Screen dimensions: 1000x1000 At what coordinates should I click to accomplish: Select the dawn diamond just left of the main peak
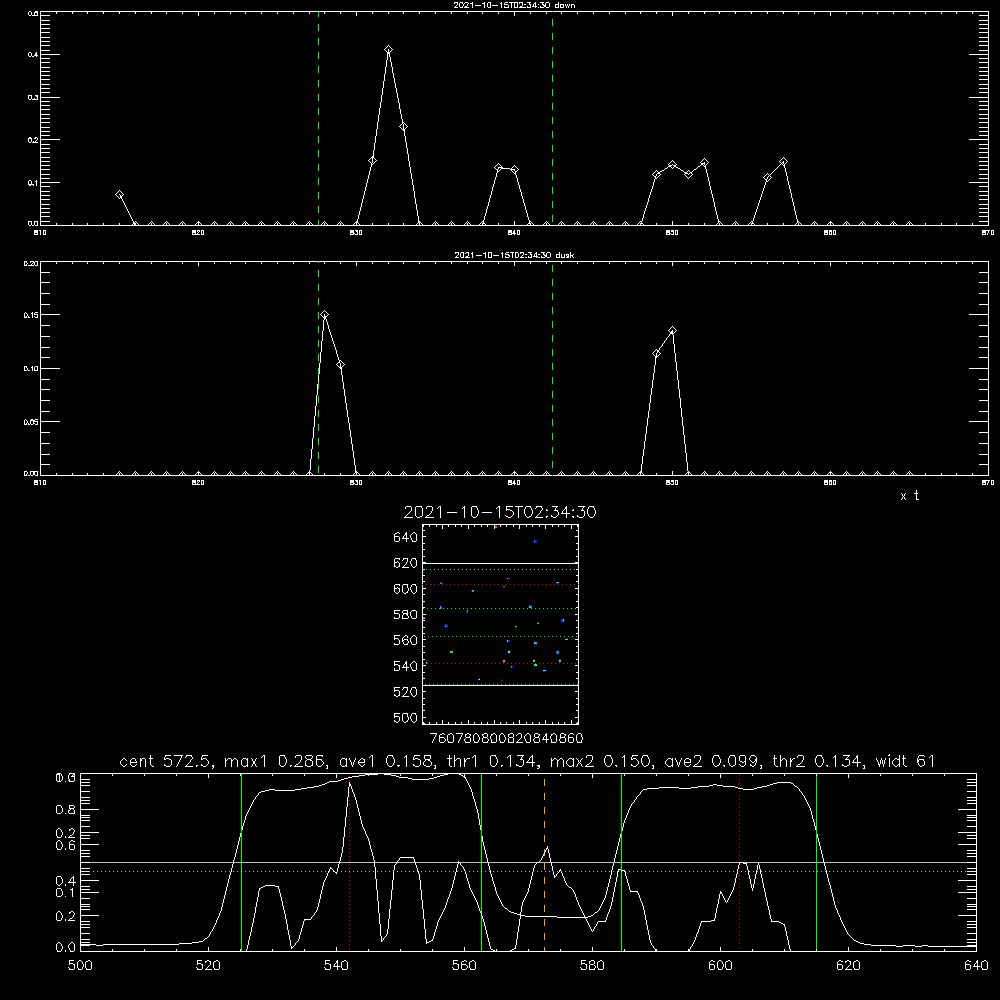tap(372, 161)
